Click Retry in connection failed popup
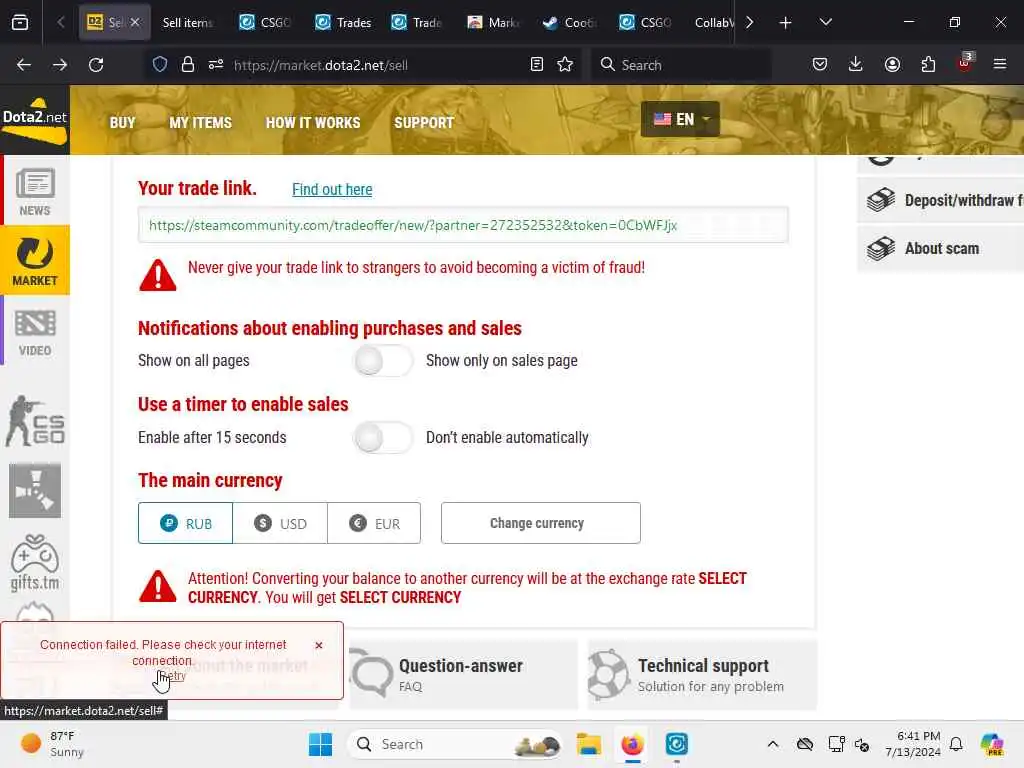1024x768 pixels. 174,676
